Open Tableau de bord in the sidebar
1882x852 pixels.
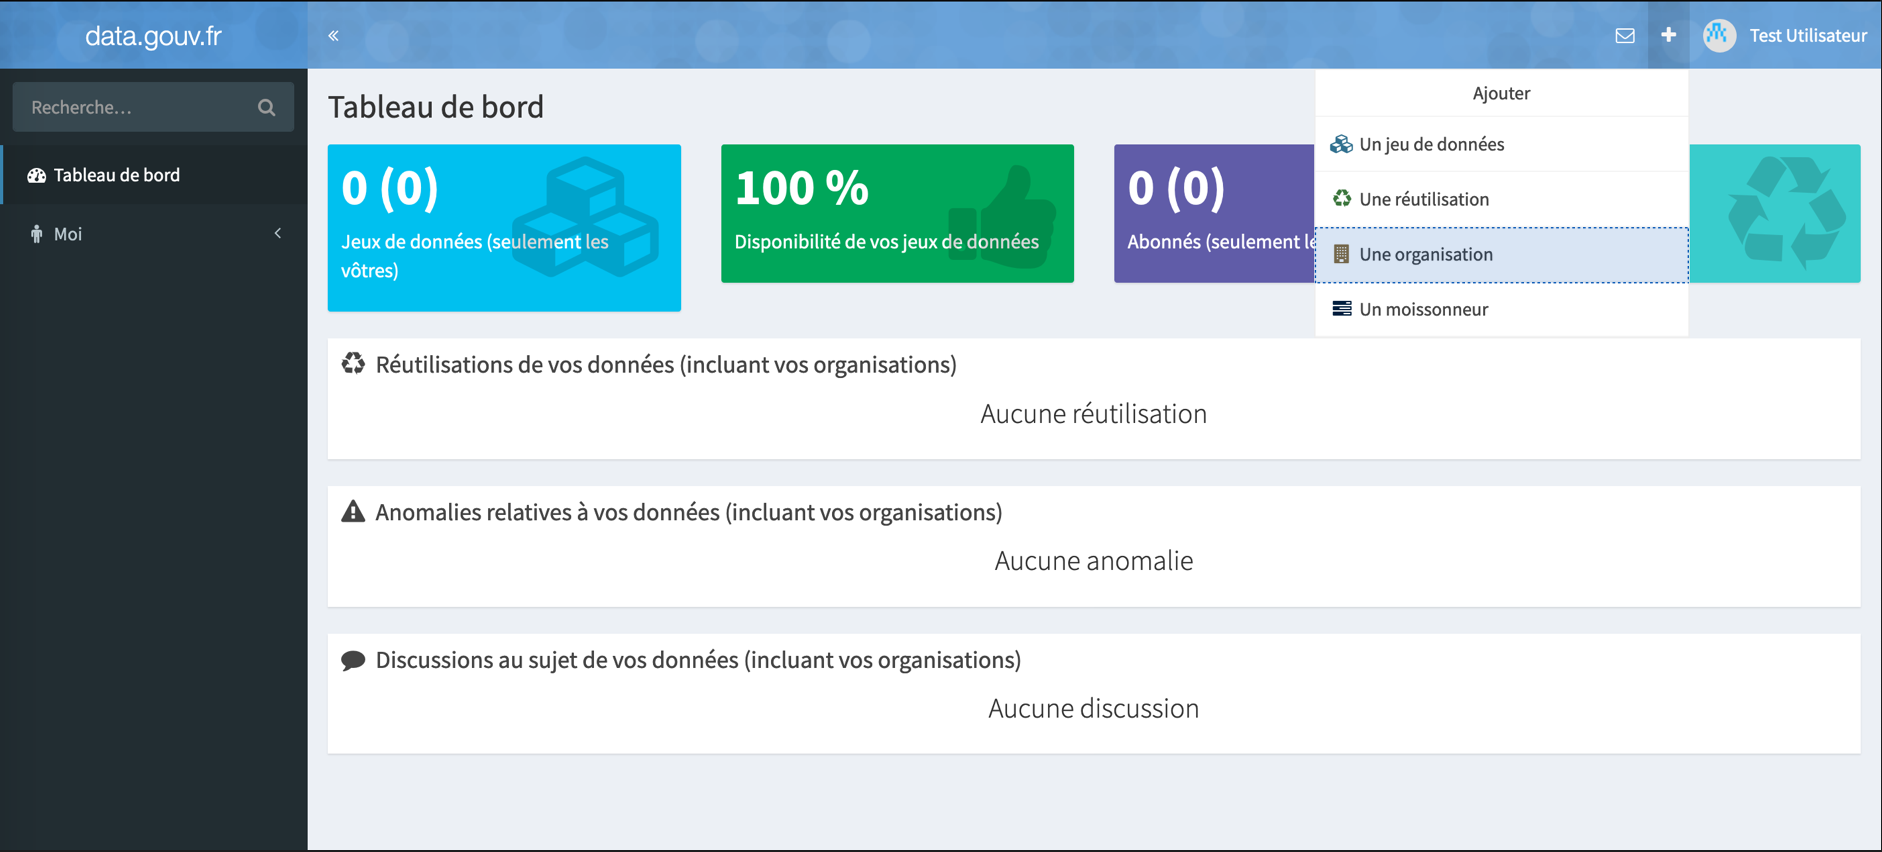[154, 175]
